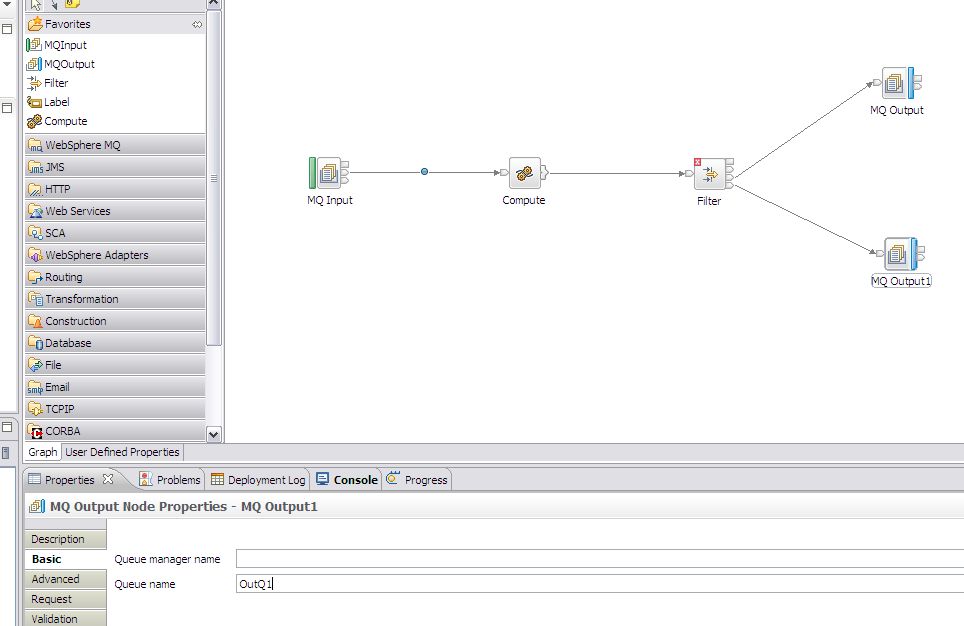Close the Properties view tab
Viewport: 964px width, 626px height.
click(108, 478)
